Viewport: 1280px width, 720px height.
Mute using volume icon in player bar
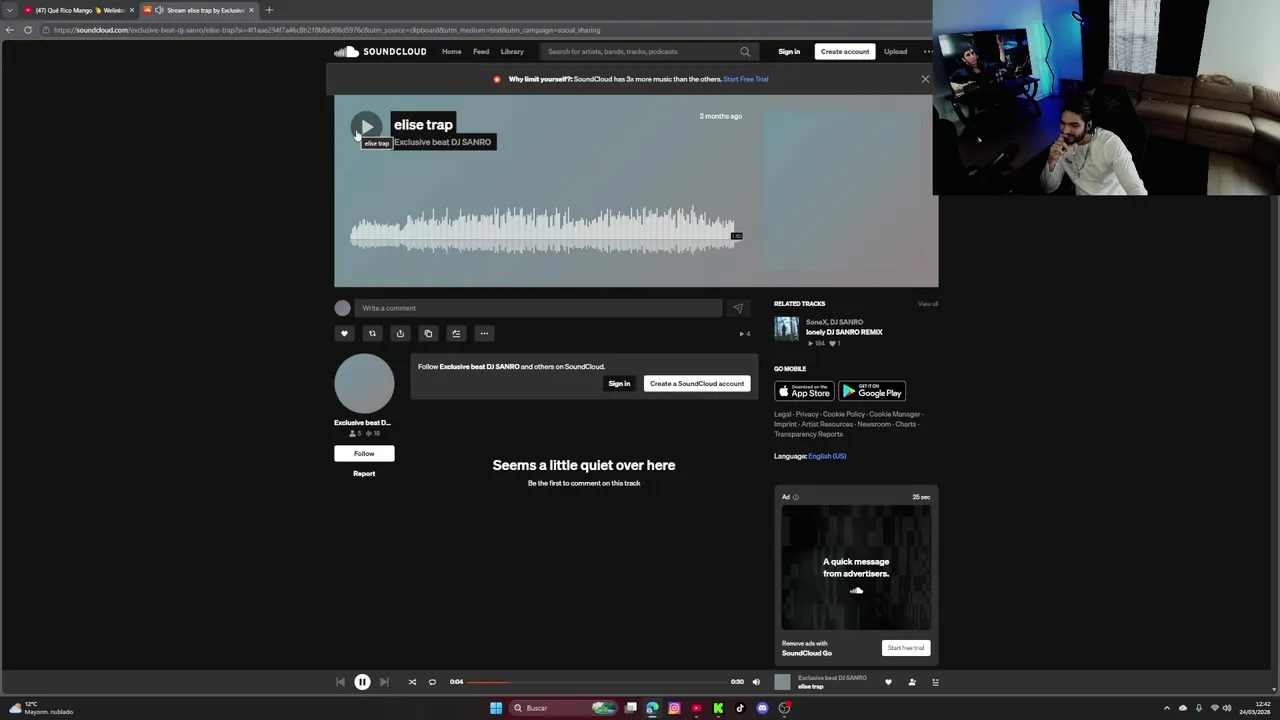[756, 682]
